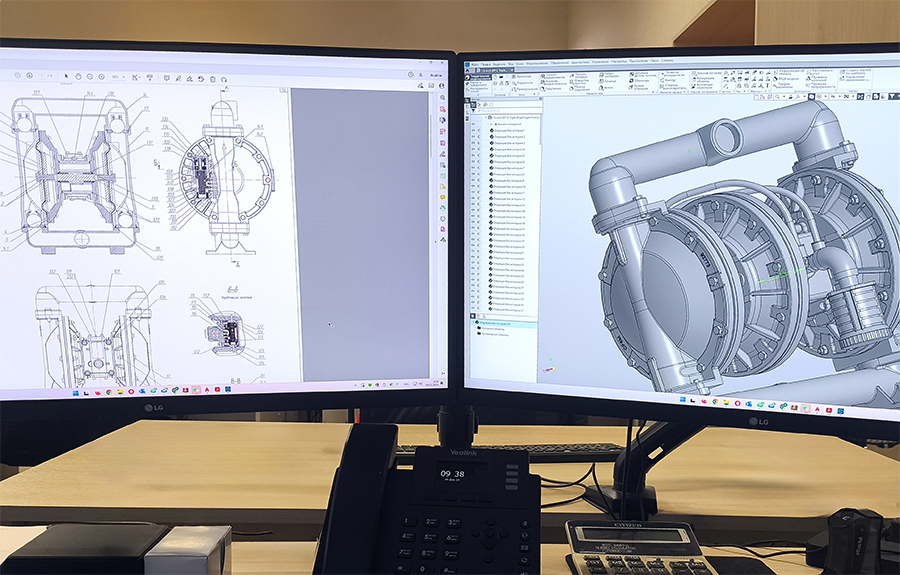This screenshot has height=575, width=900.
Task: Select the arrow selection tool in PDF toolbar
Action: tap(67, 76)
